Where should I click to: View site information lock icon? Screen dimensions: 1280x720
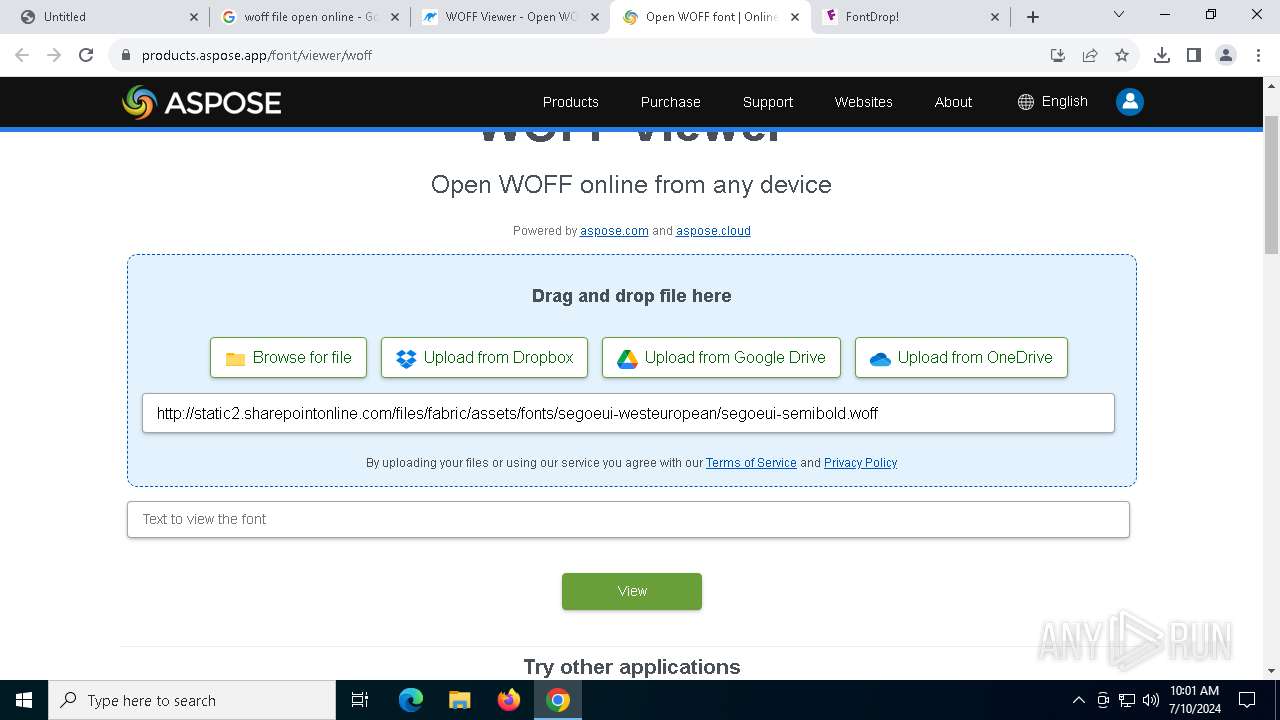[x=126, y=55]
